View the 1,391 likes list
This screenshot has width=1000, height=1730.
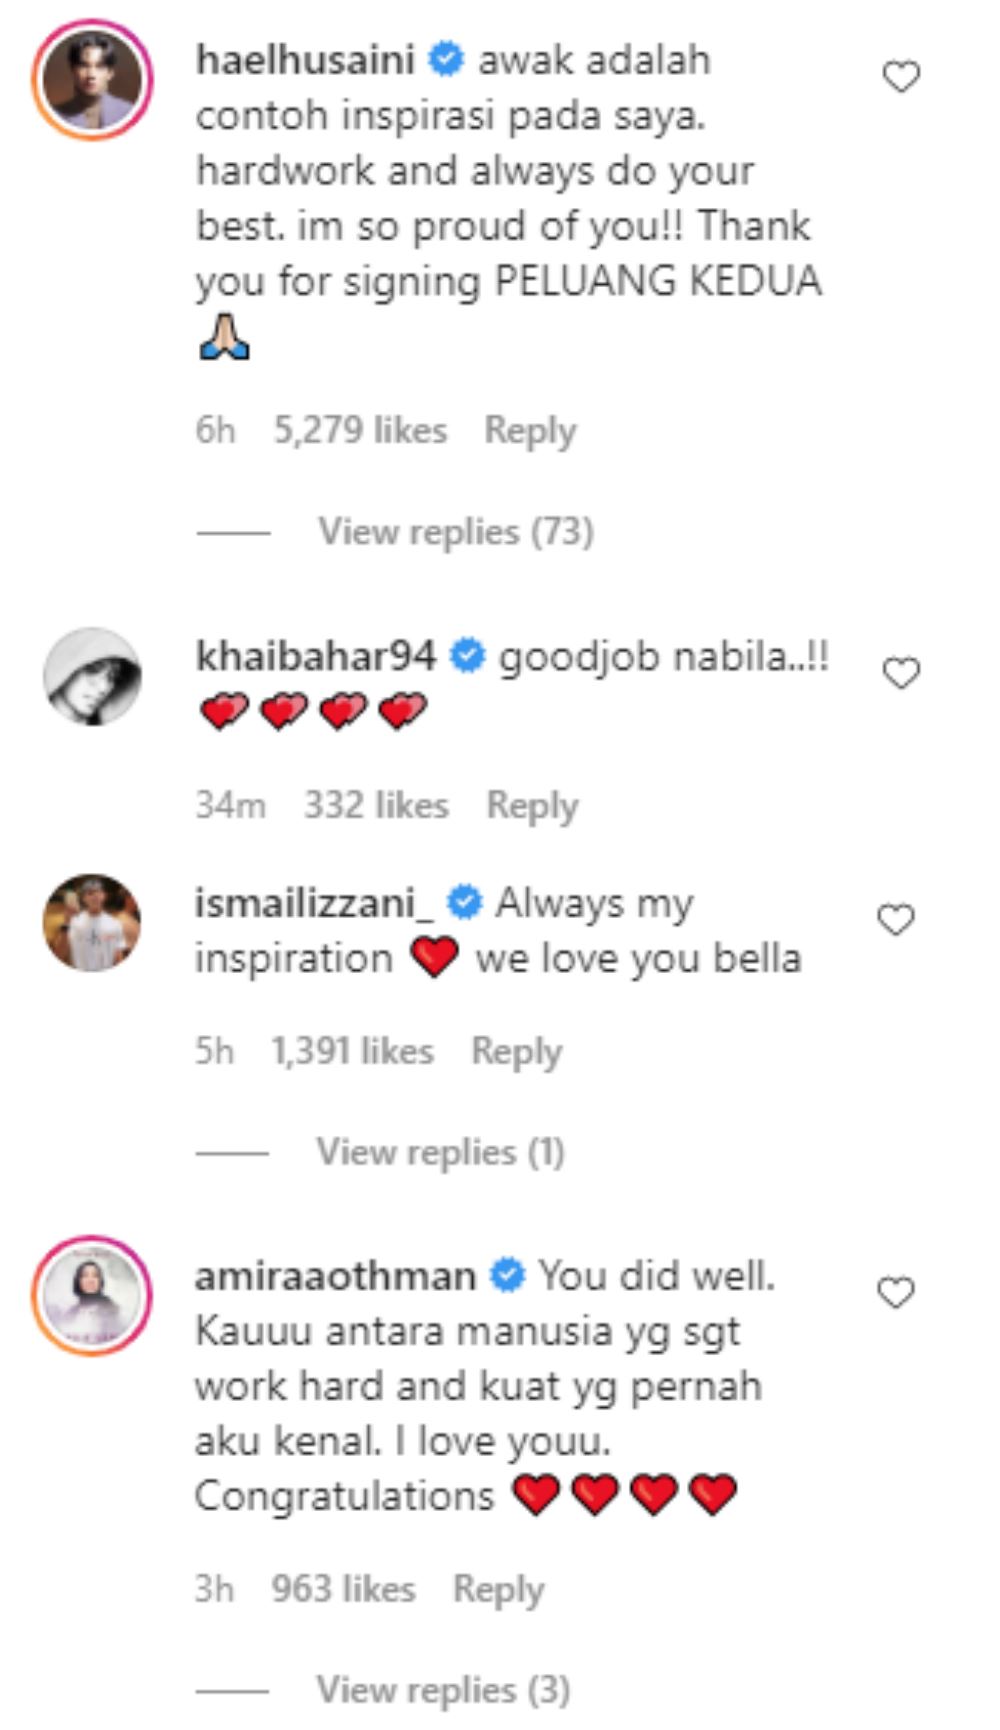click(352, 1052)
